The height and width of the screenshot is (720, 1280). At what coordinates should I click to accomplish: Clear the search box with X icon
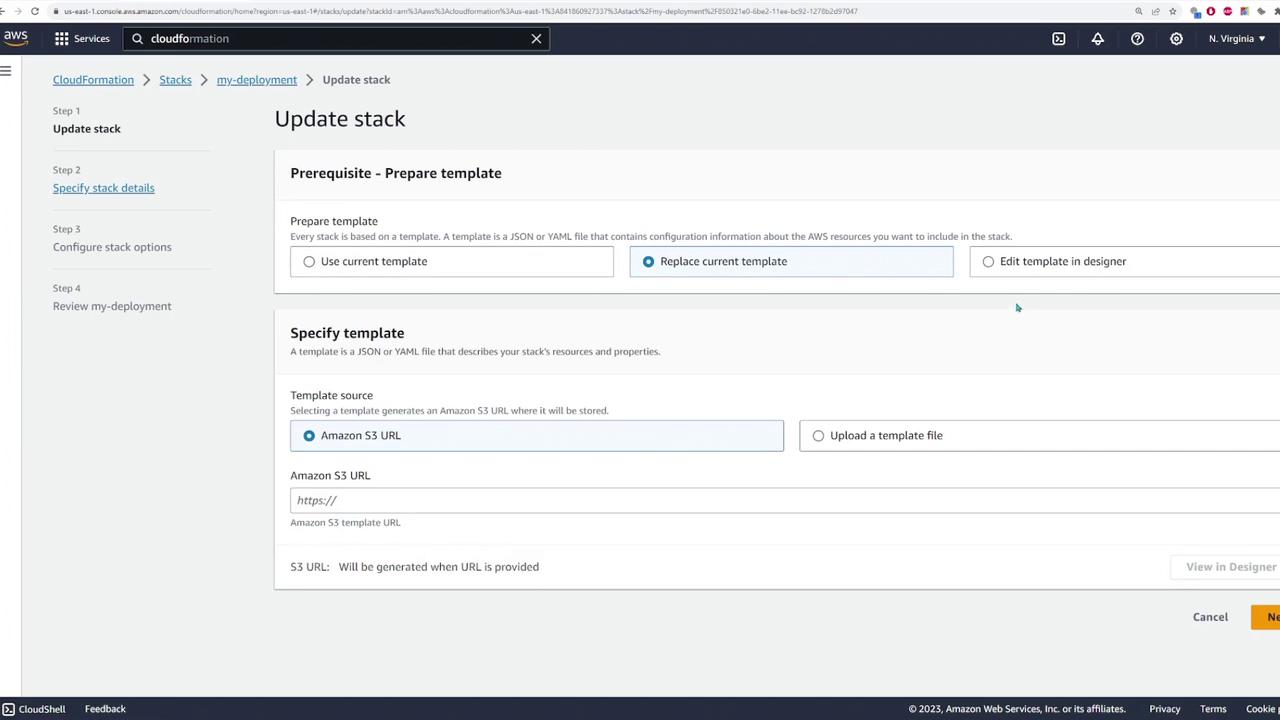pyautogui.click(x=536, y=38)
